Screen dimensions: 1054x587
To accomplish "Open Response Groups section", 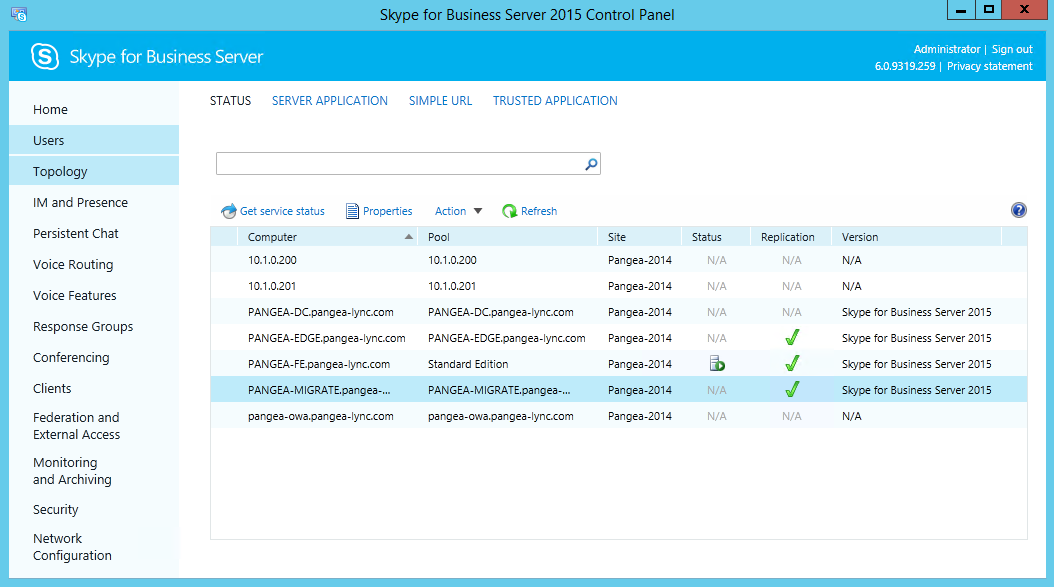I will pyautogui.click(x=94, y=326).
